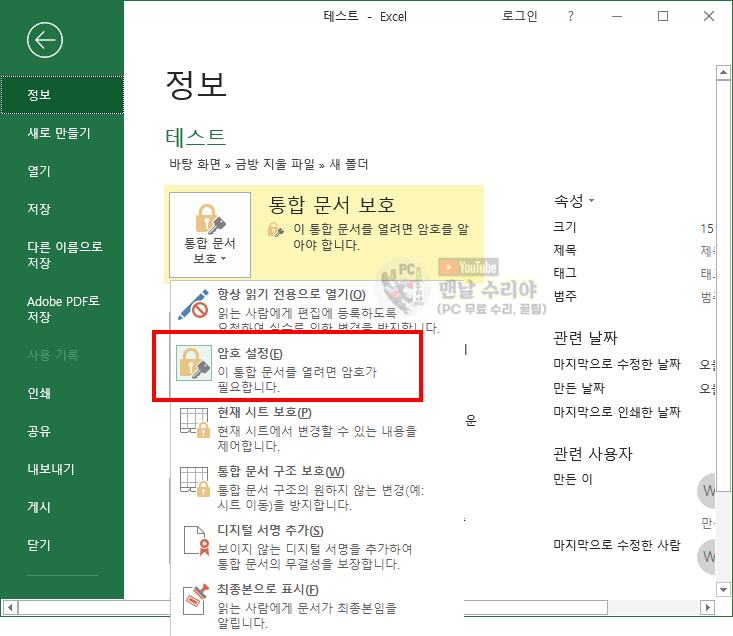This screenshot has height=636, width=733.
Task: Click the avatar beside 마지막으로 수정한 사람
Action: 706,556
